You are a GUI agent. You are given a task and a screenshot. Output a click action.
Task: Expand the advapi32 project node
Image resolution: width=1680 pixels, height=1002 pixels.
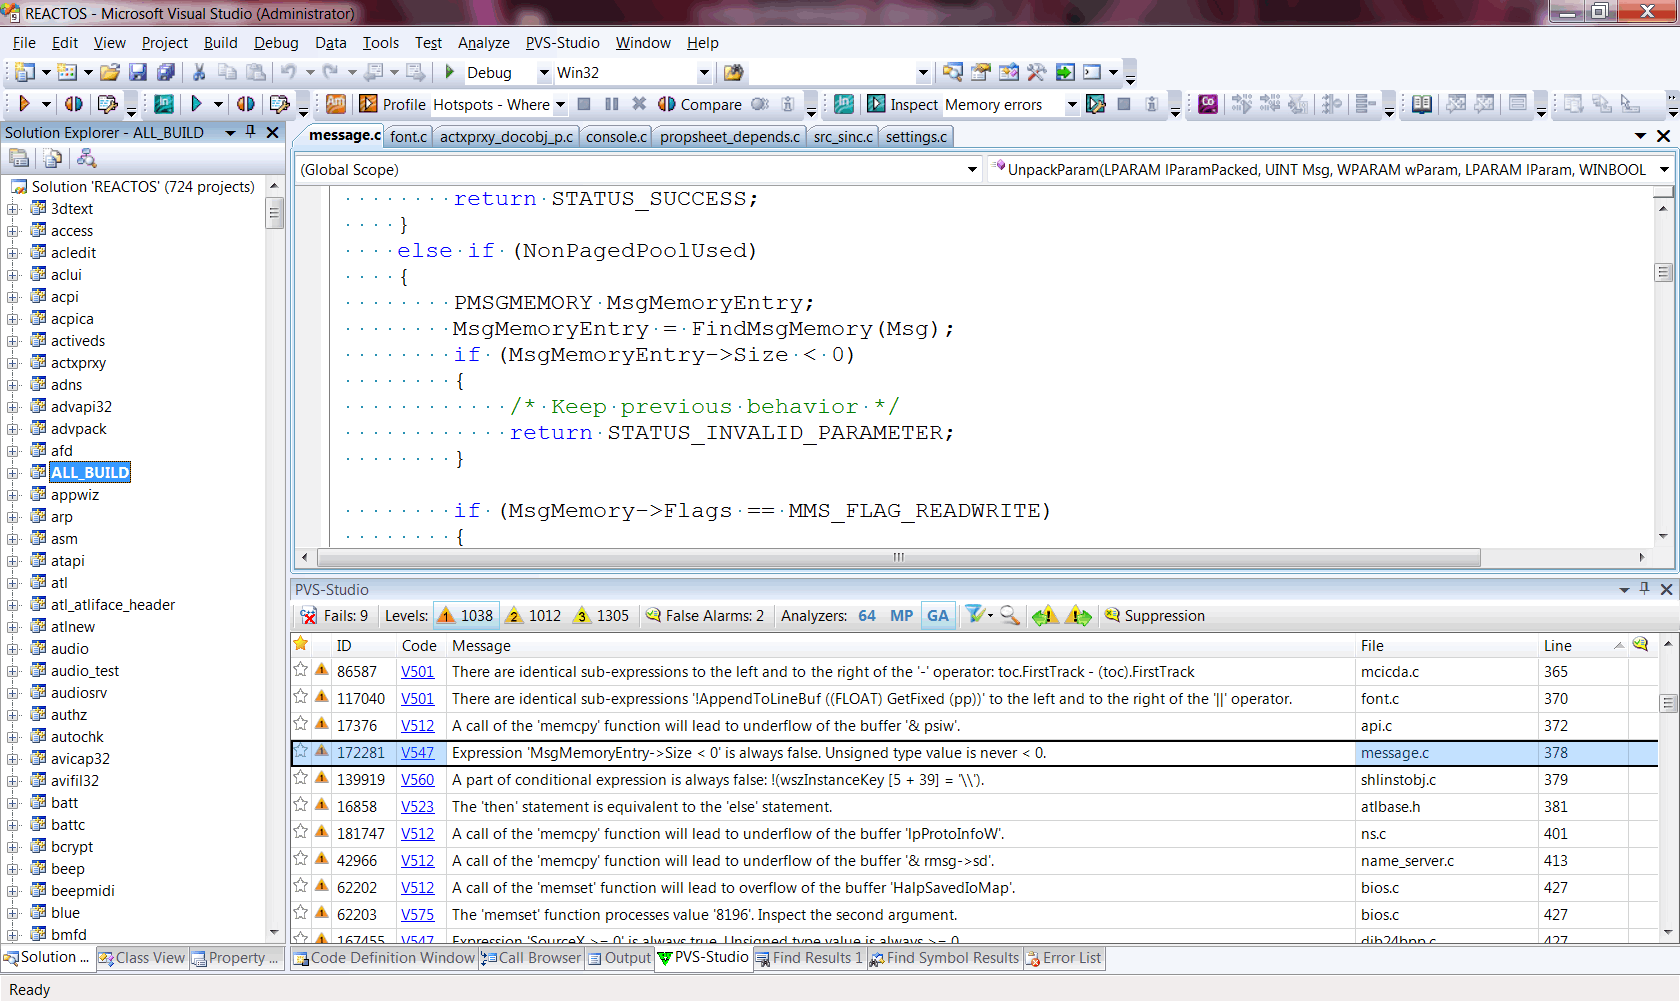point(13,407)
